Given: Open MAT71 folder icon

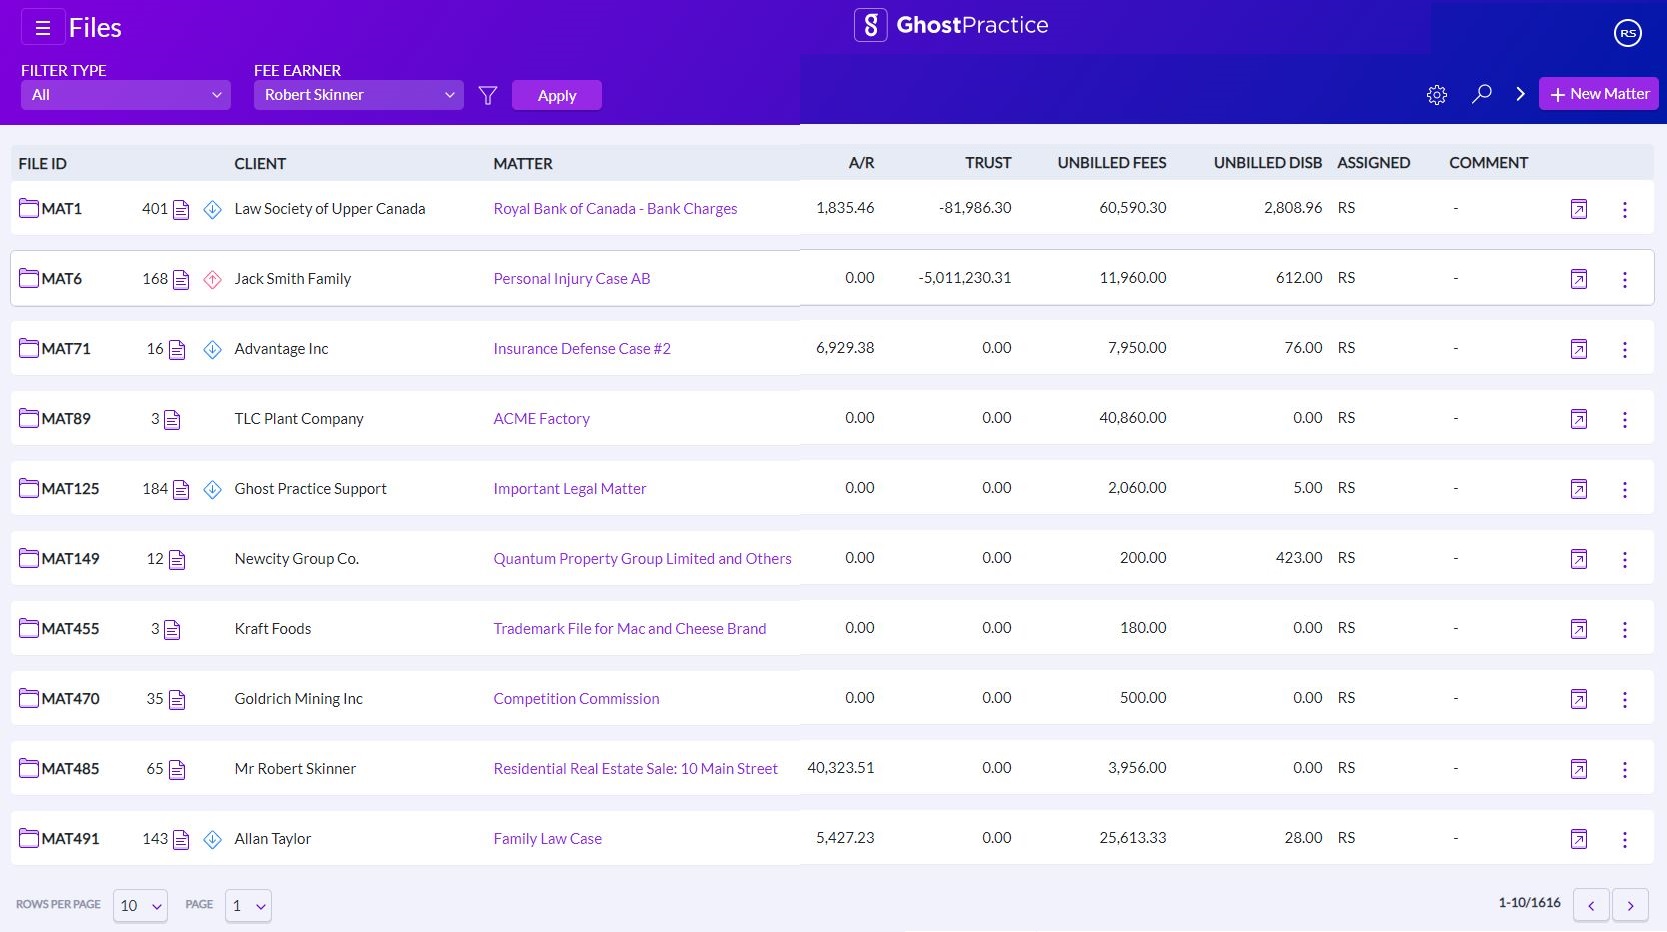Looking at the screenshot, I should click(29, 348).
